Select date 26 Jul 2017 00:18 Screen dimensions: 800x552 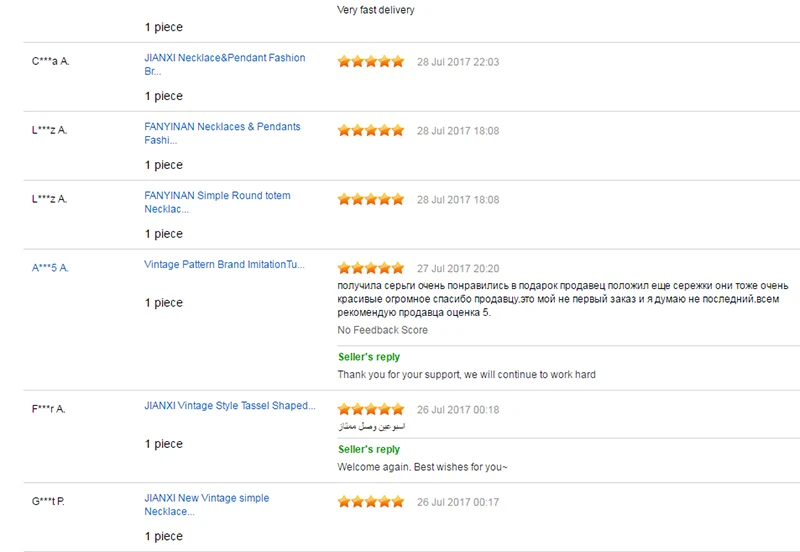click(x=458, y=410)
